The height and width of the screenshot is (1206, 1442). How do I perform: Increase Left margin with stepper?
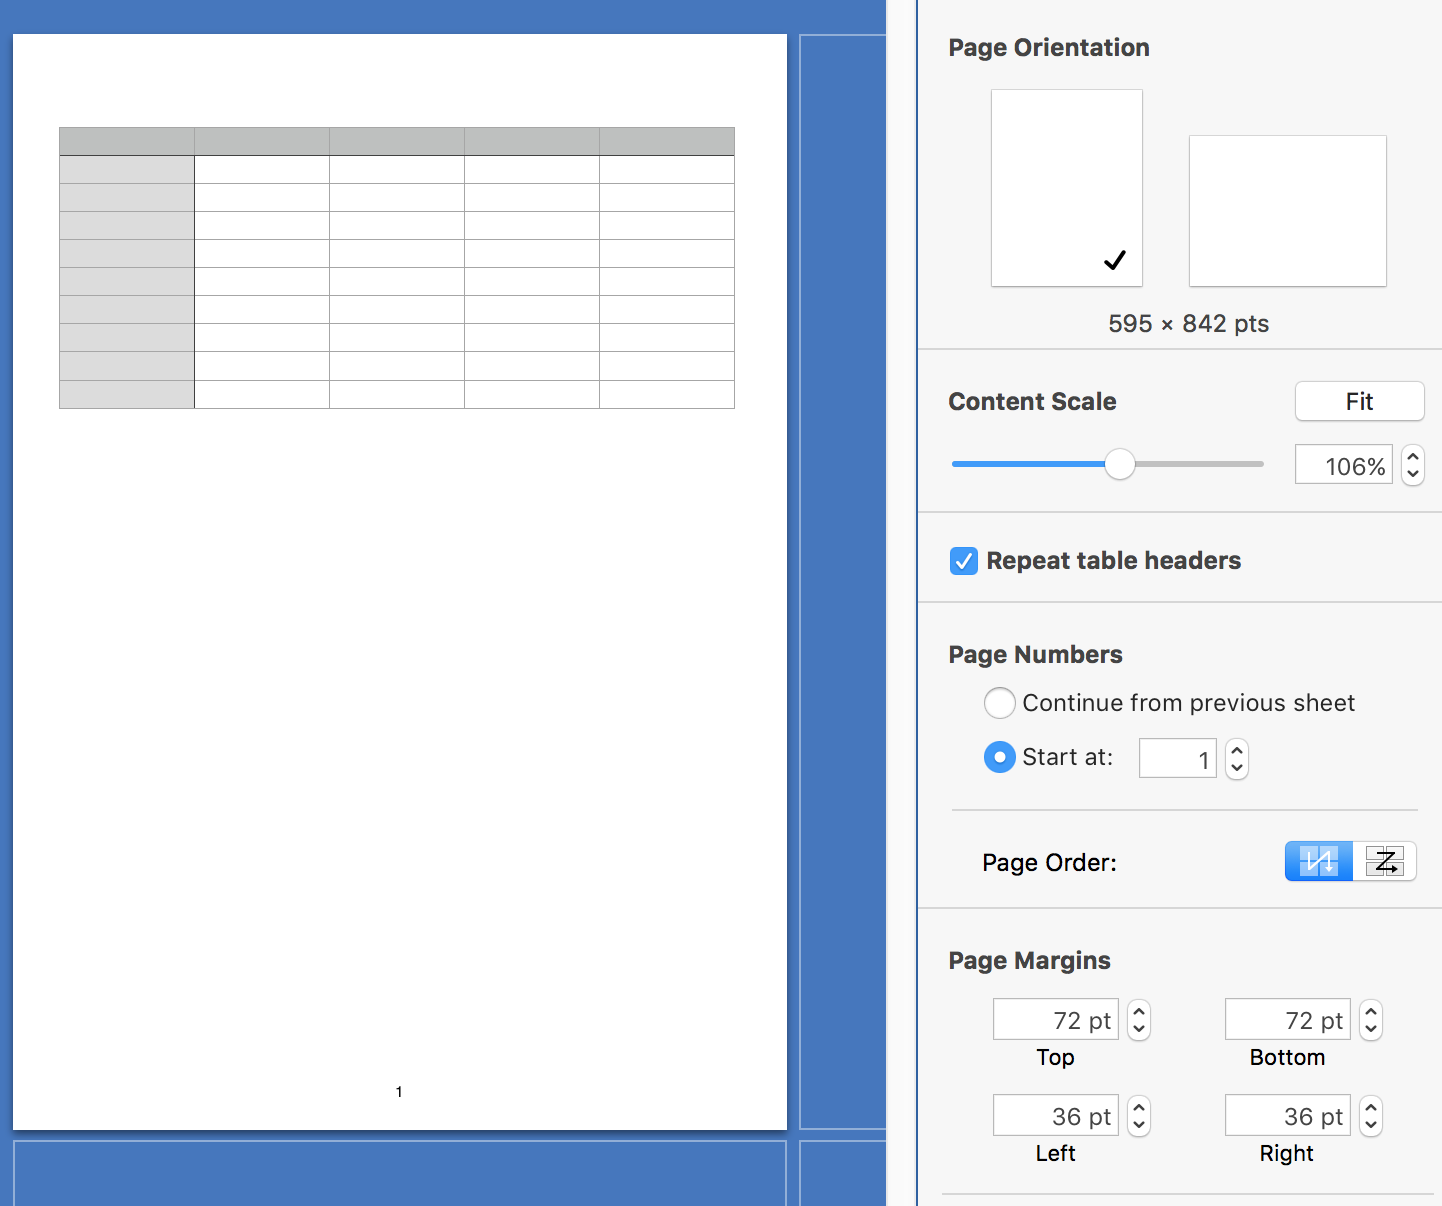1139,1107
